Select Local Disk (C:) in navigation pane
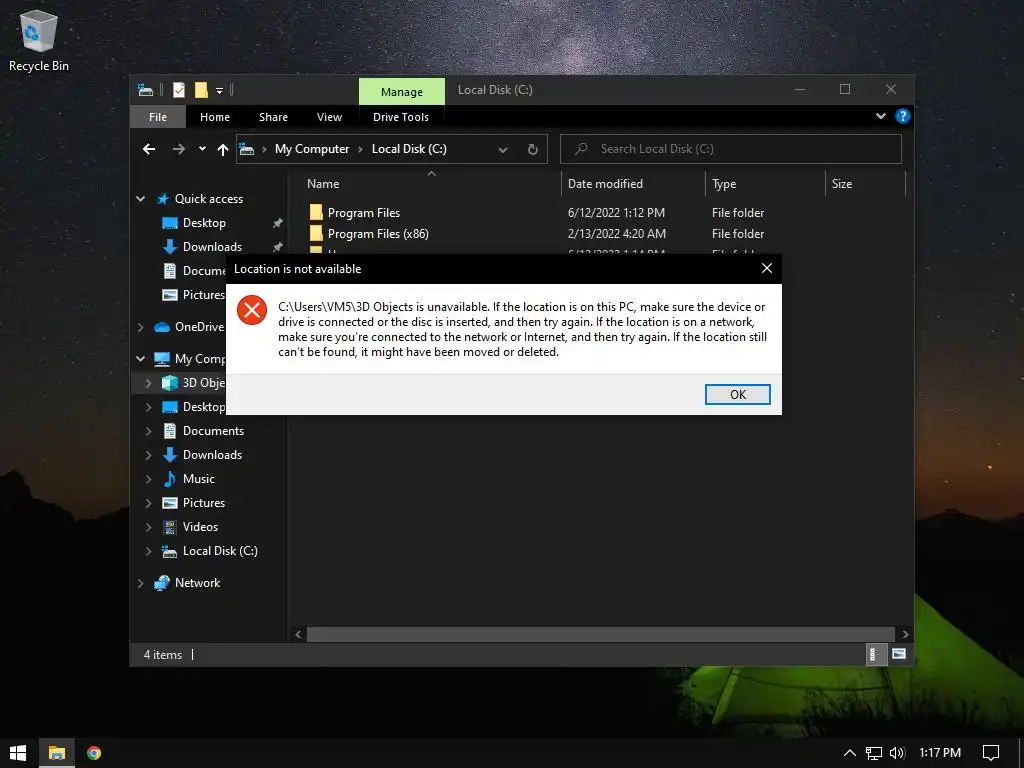The image size is (1024, 768). tap(220, 551)
